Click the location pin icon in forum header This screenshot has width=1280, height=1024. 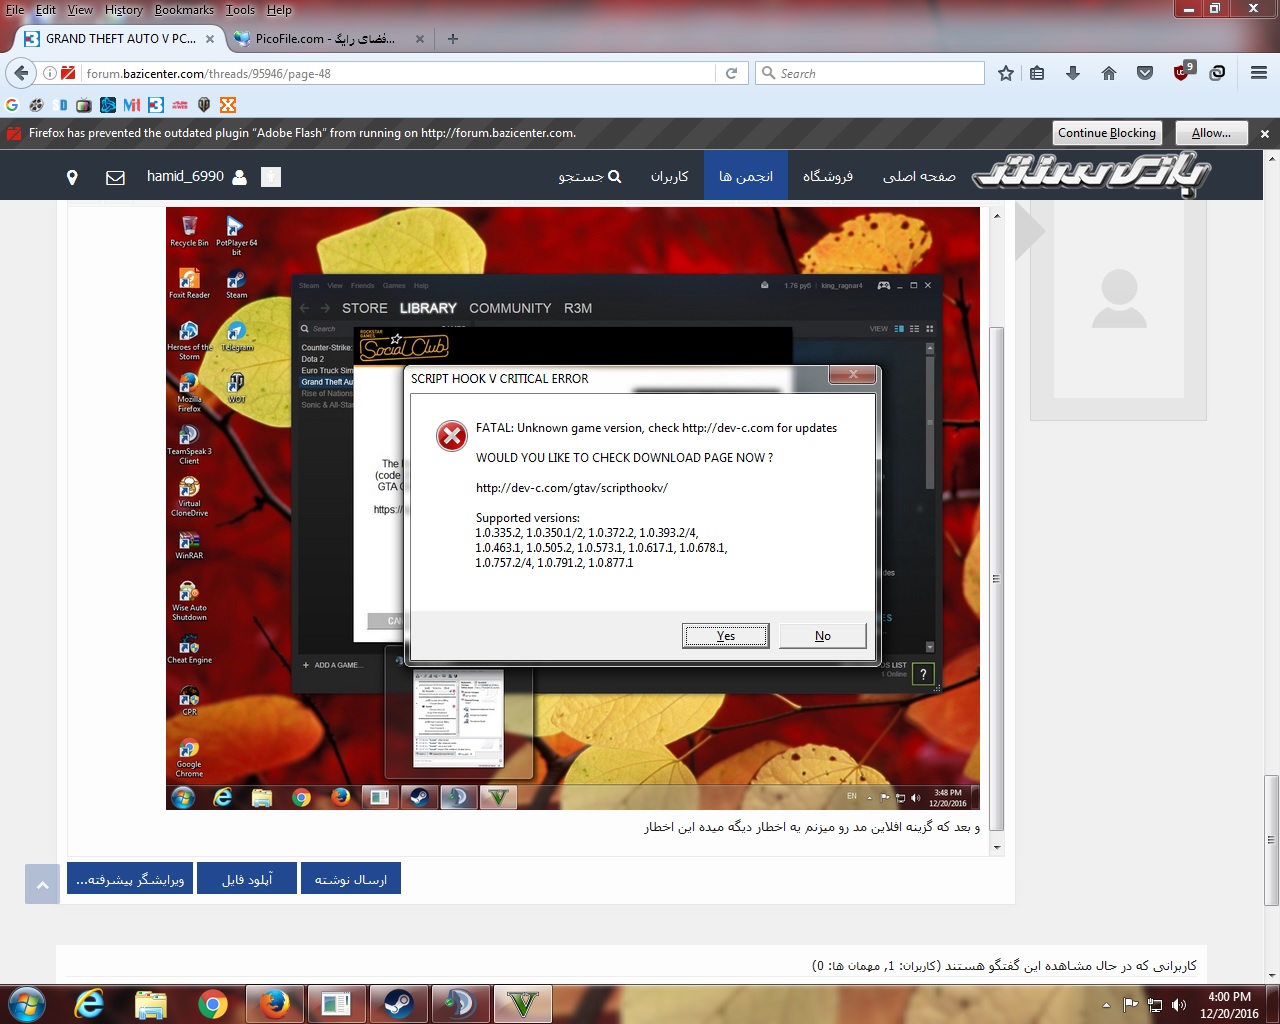72,177
